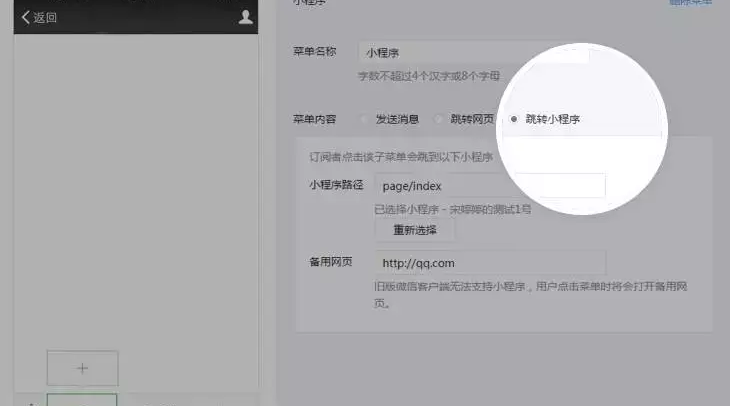
Task: Go back using the 返回 arrow
Action: (x=39, y=18)
